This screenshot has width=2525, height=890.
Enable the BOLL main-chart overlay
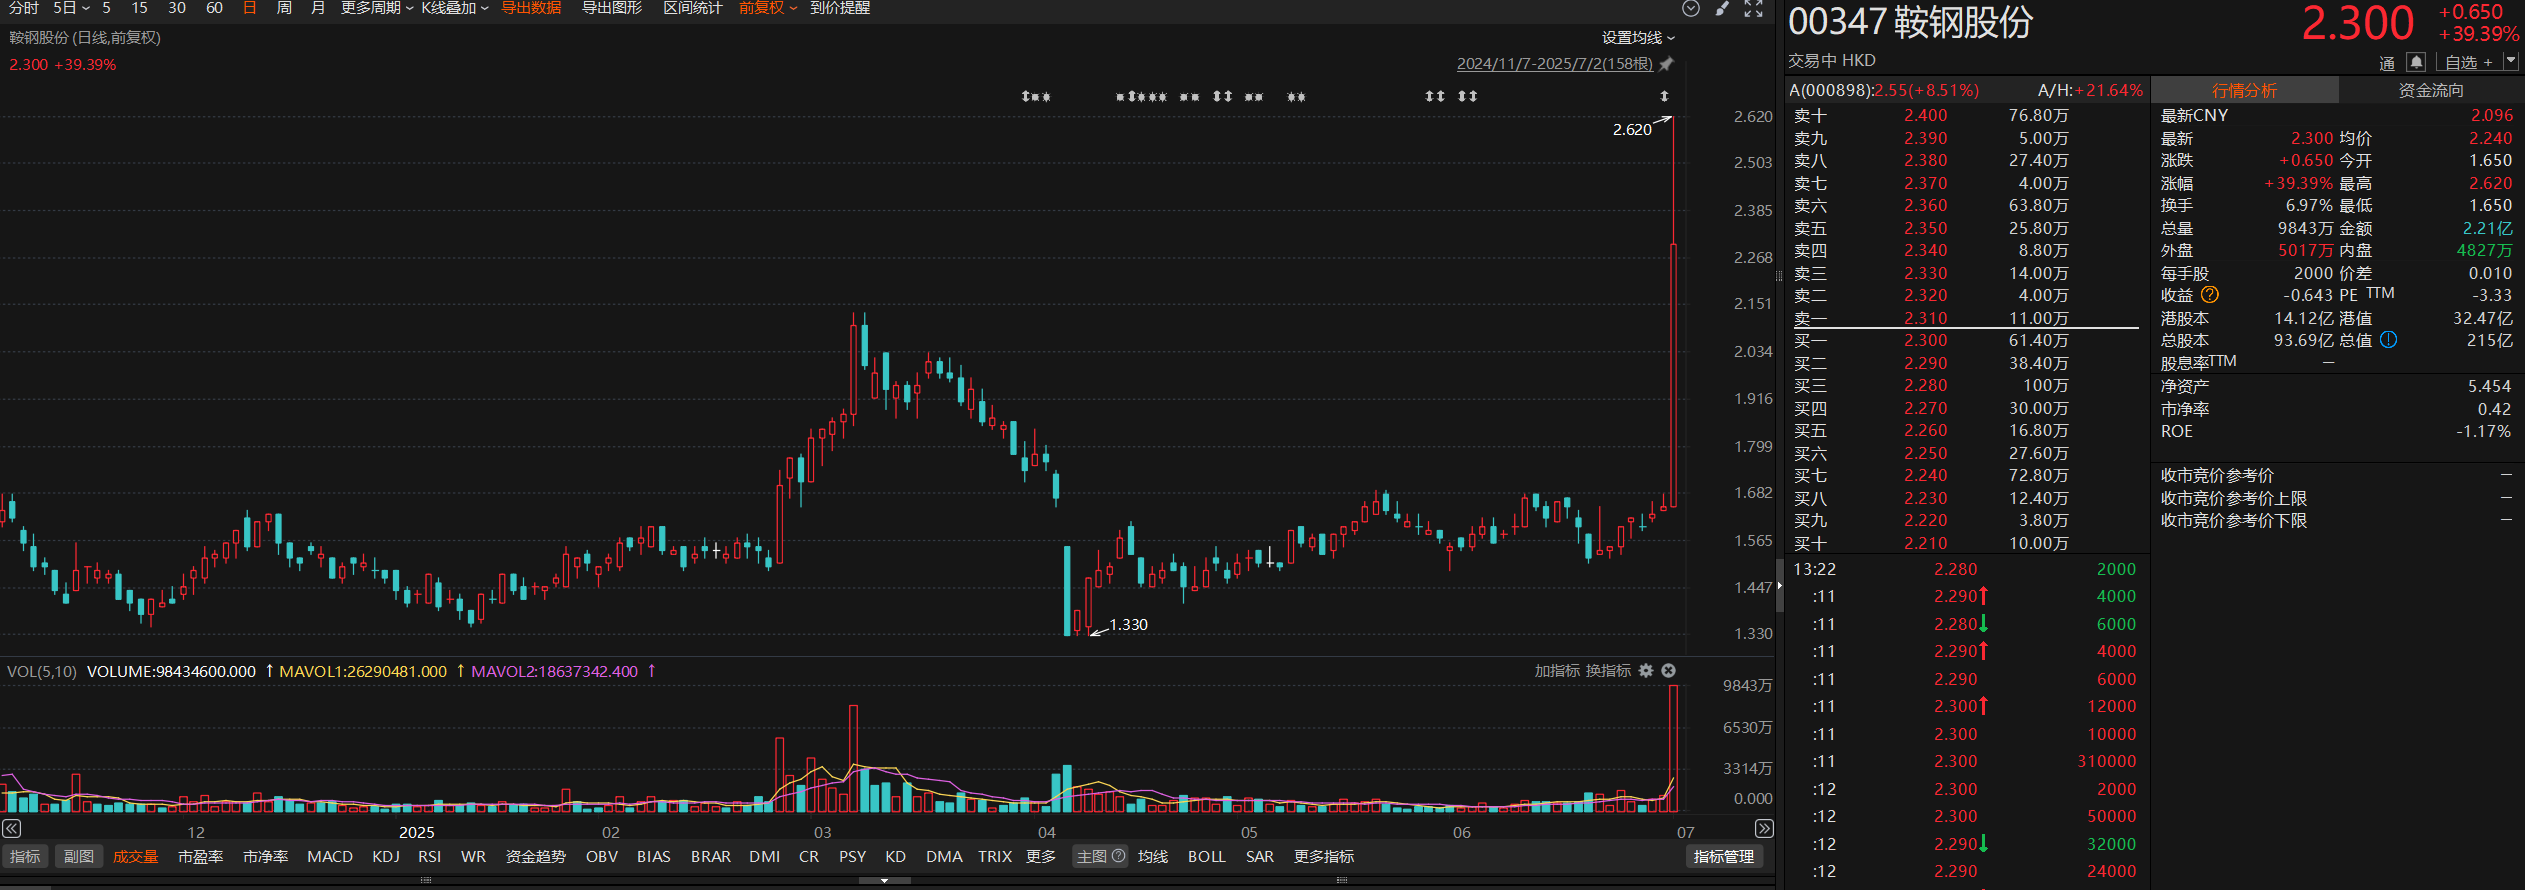coord(1207,856)
